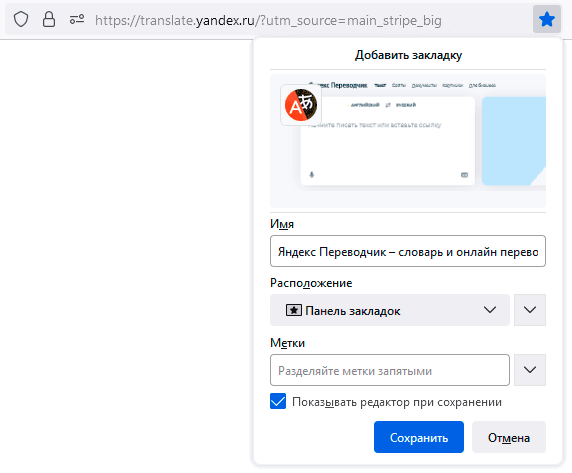Viewport: 572px width, 473px height.
Task: Click the Добавить закладку heading
Action: click(x=408, y=55)
